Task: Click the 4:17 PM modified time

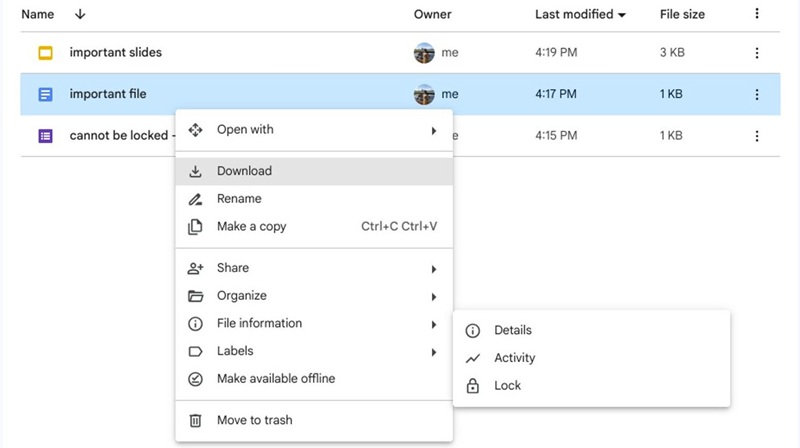Action: [x=556, y=94]
